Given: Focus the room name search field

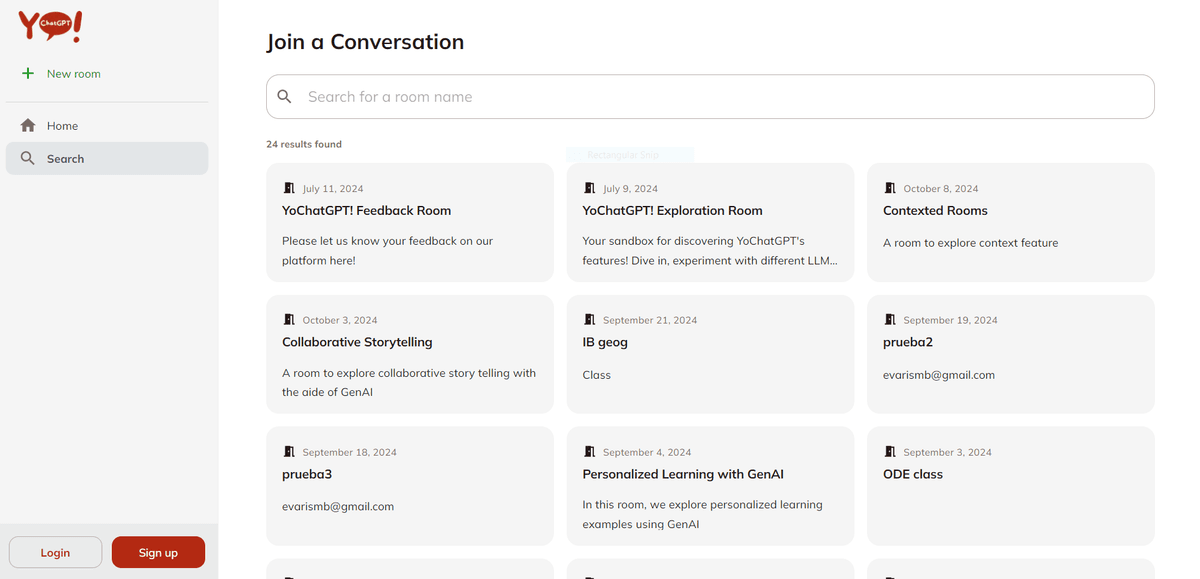Looking at the screenshot, I should (x=720, y=97).
